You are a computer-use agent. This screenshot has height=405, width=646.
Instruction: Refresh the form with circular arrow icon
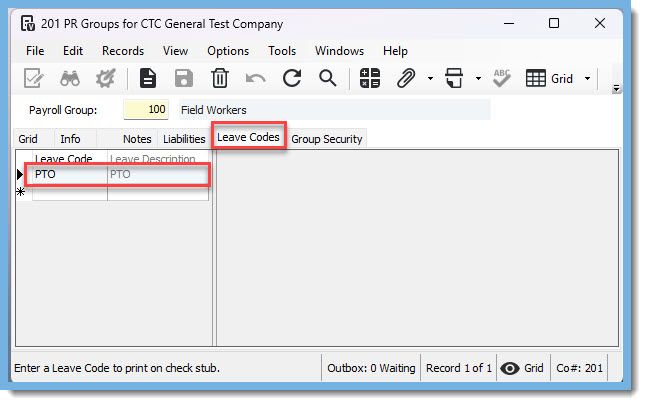point(292,78)
